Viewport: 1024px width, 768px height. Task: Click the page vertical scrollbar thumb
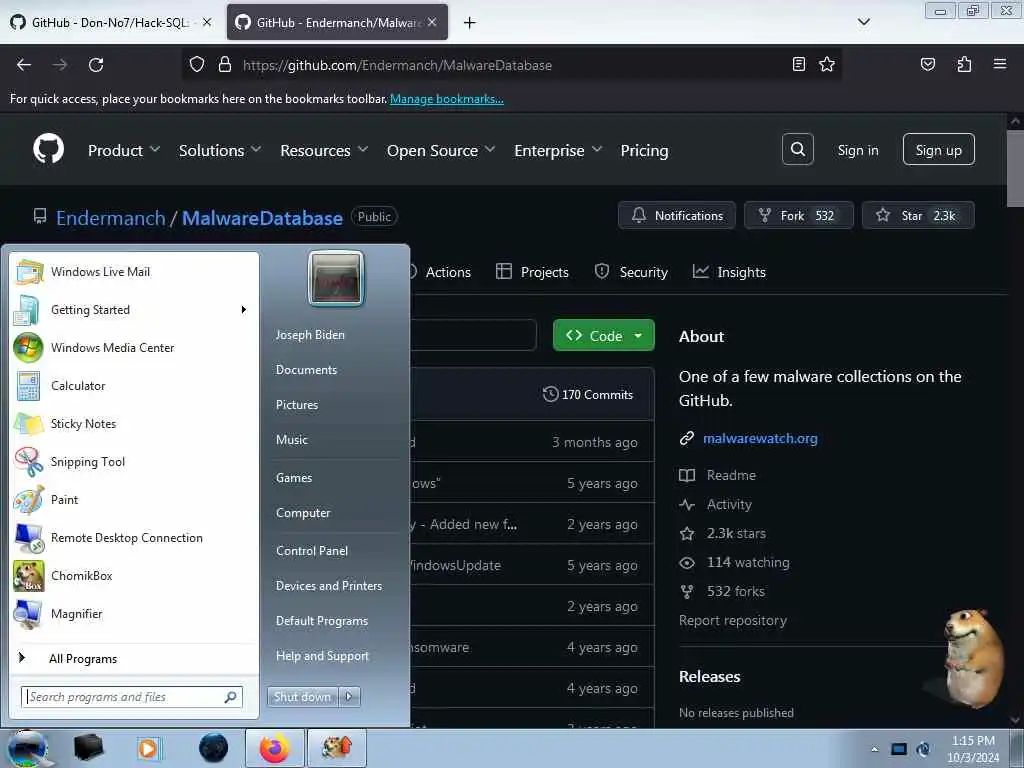point(1015,168)
